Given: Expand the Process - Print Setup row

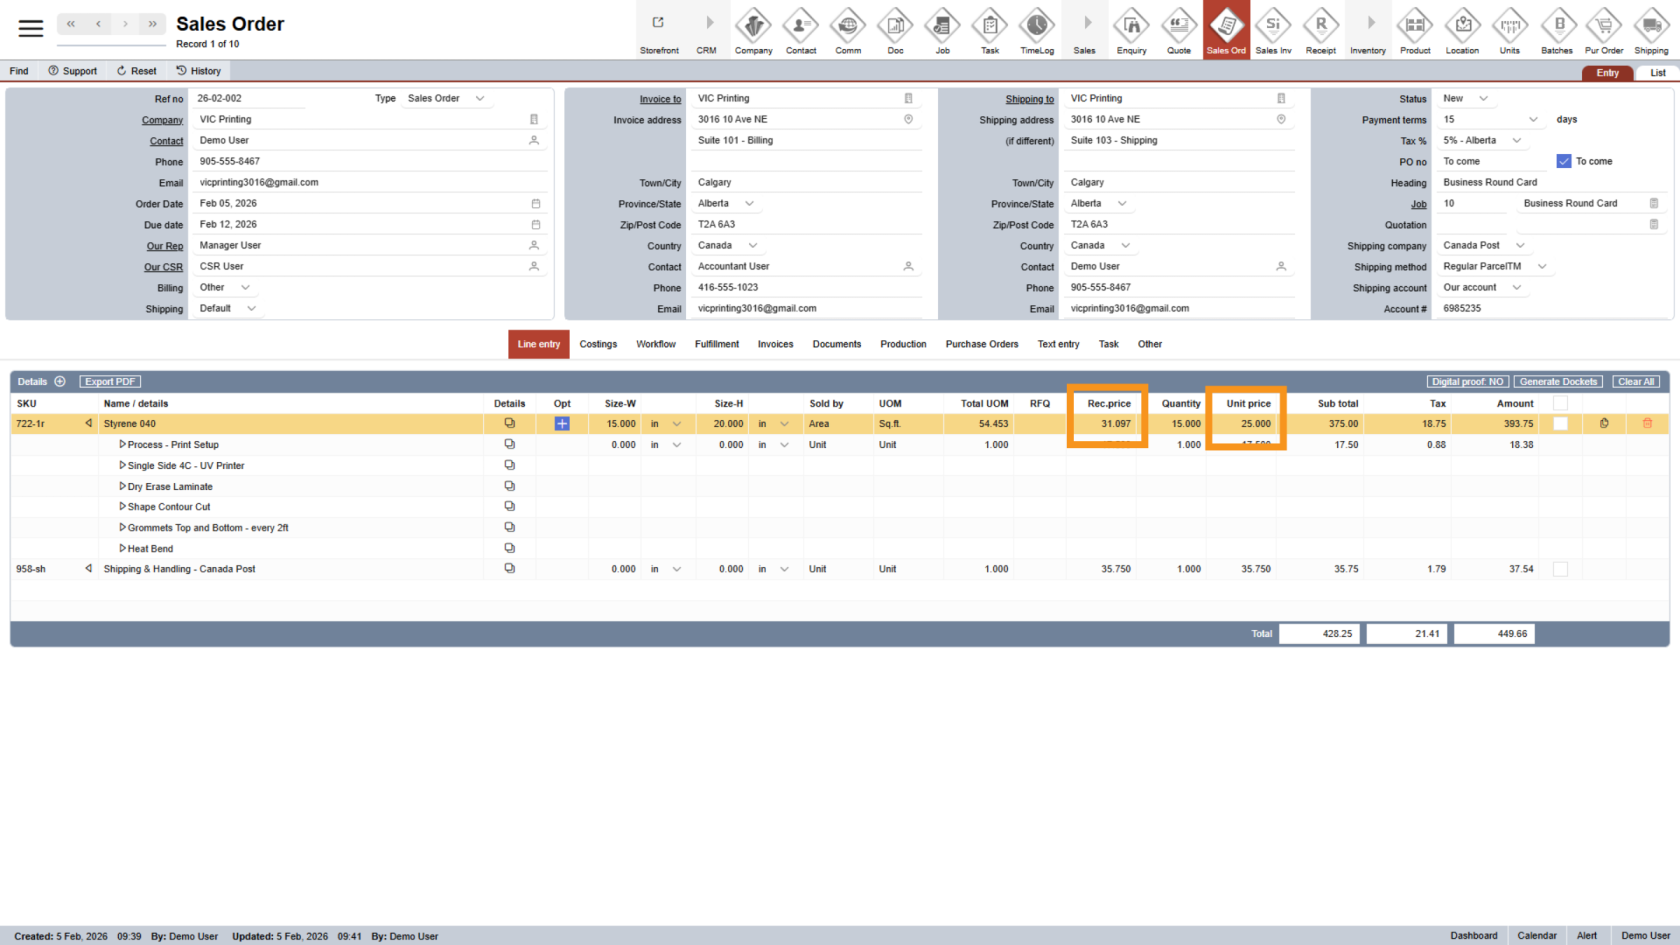Looking at the screenshot, I should coord(122,444).
